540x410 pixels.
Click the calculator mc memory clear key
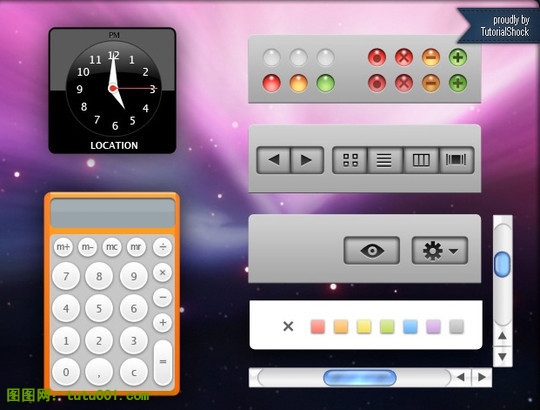click(112, 247)
